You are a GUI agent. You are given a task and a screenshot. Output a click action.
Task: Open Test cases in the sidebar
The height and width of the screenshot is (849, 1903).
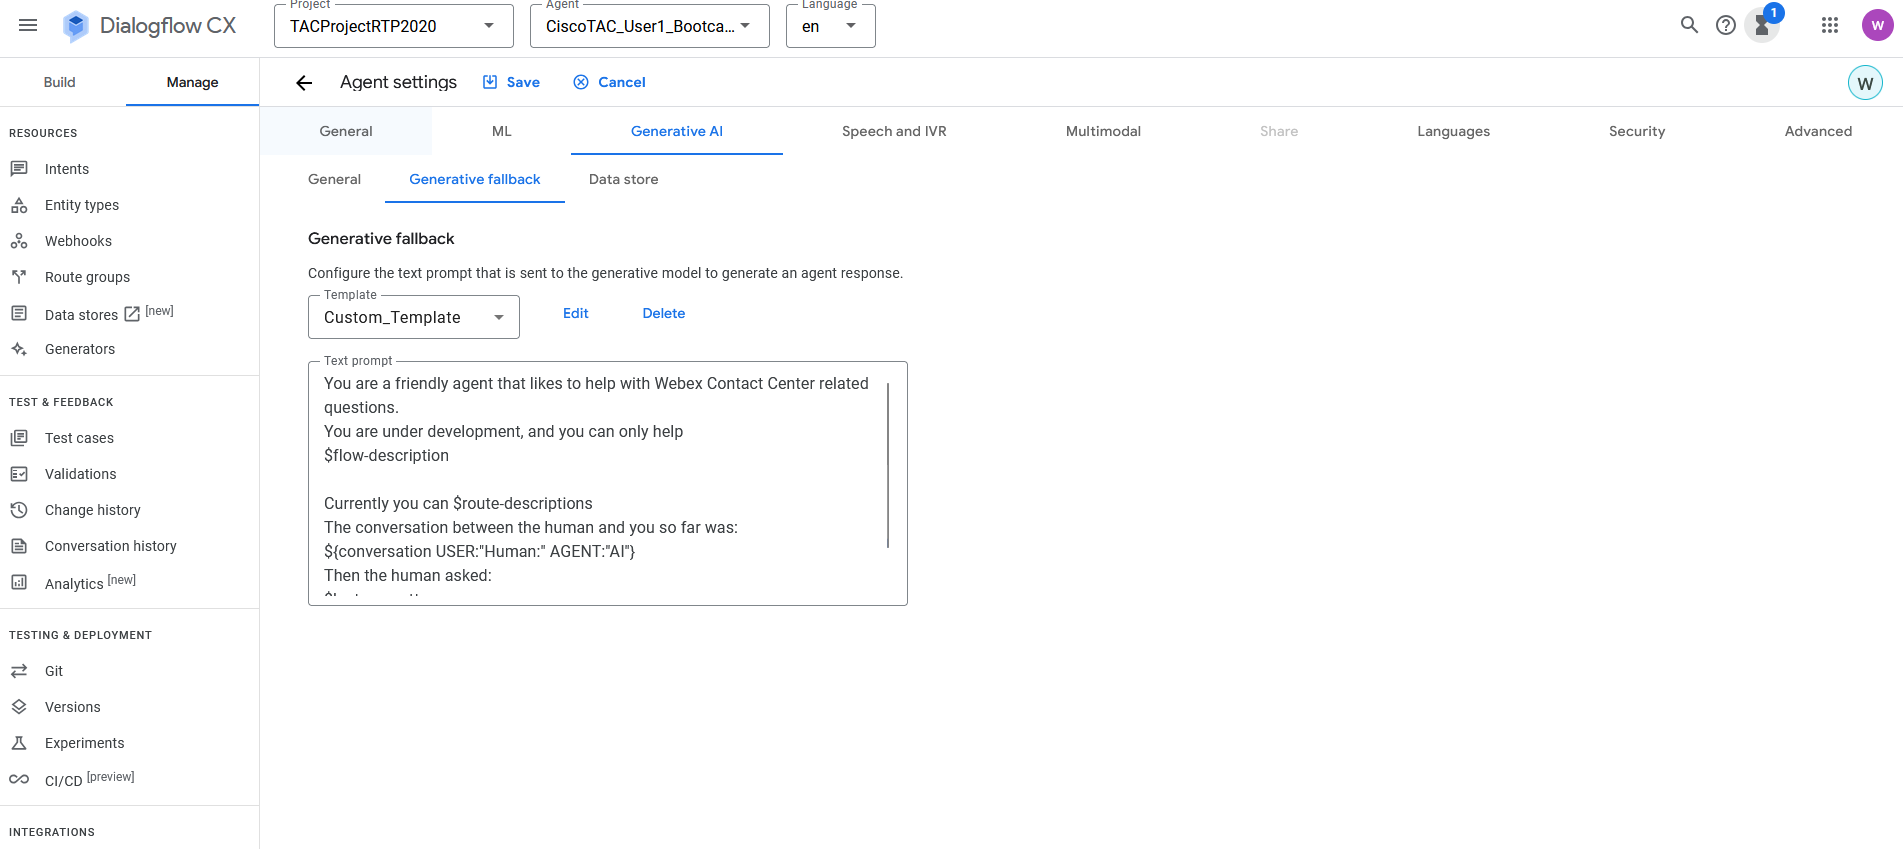click(x=79, y=438)
